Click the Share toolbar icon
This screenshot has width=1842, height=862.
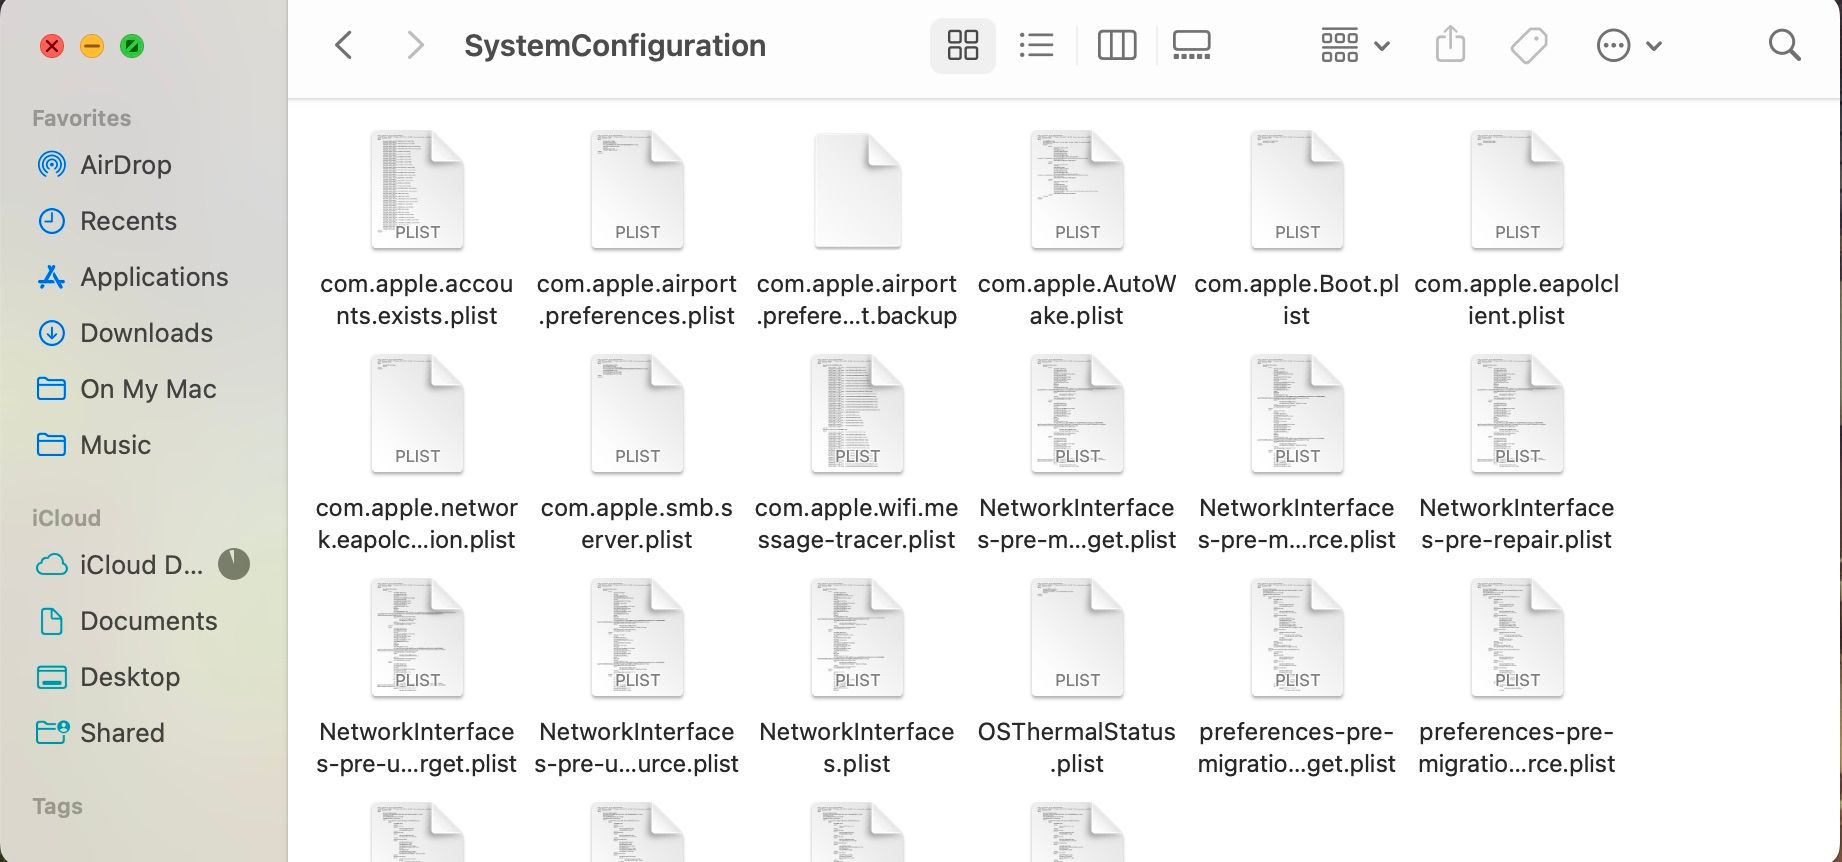click(1450, 45)
